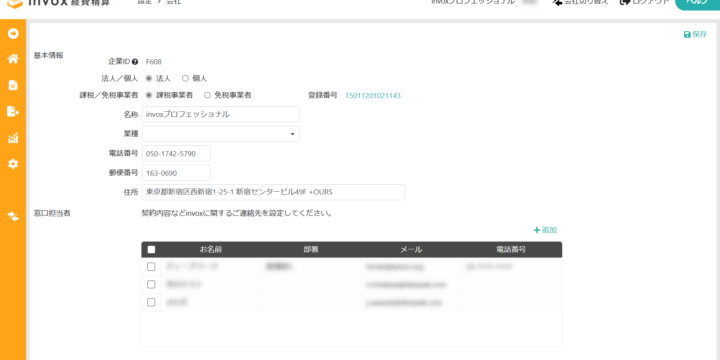
Task: Click the 名称 name input field
Action: point(221,114)
